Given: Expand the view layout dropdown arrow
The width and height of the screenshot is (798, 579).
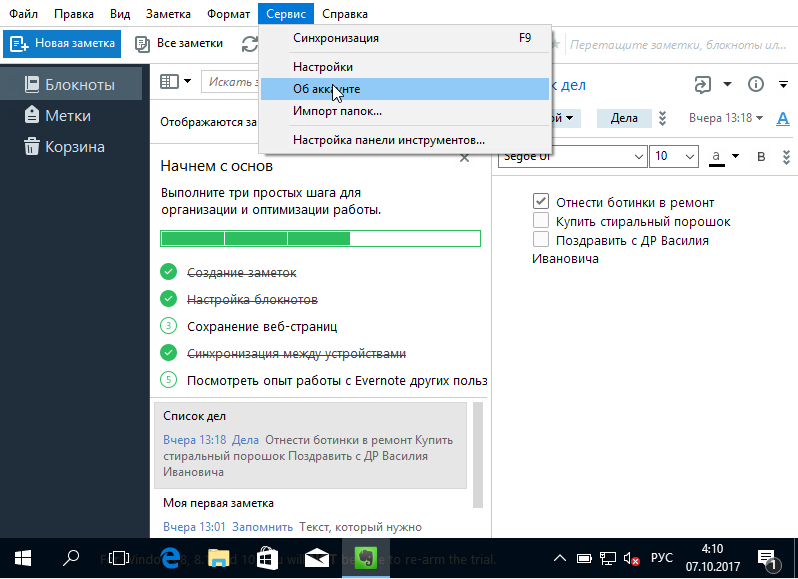Looking at the screenshot, I should coord(187,81).
